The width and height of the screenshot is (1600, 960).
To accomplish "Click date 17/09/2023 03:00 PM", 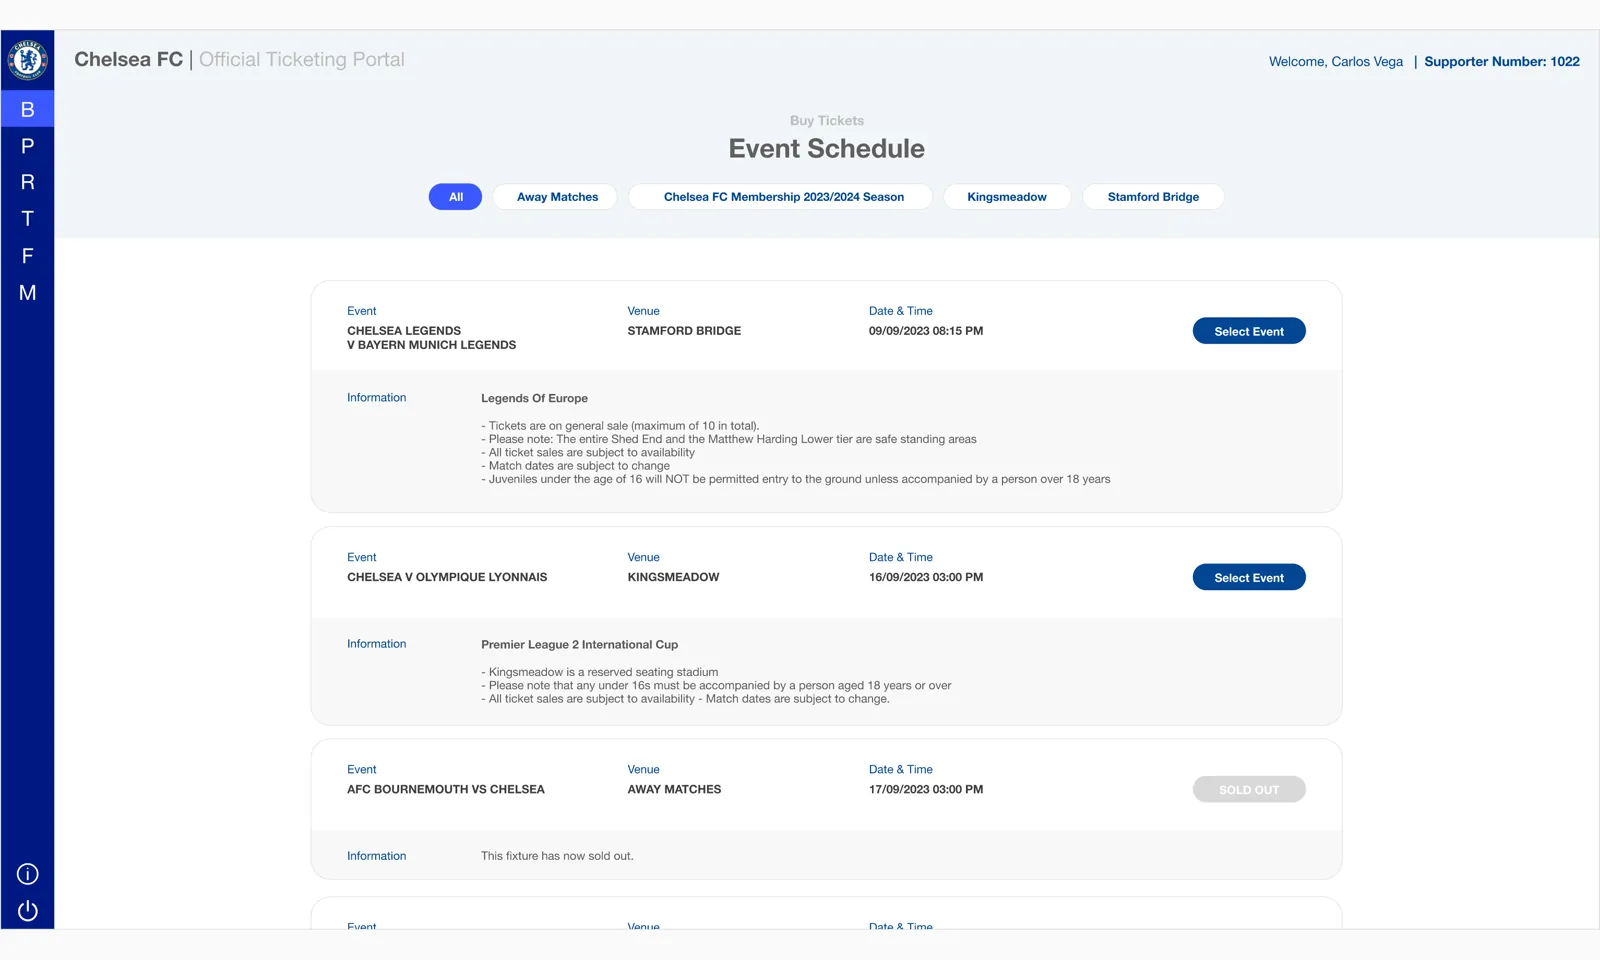I will click(x=926, y=789).
